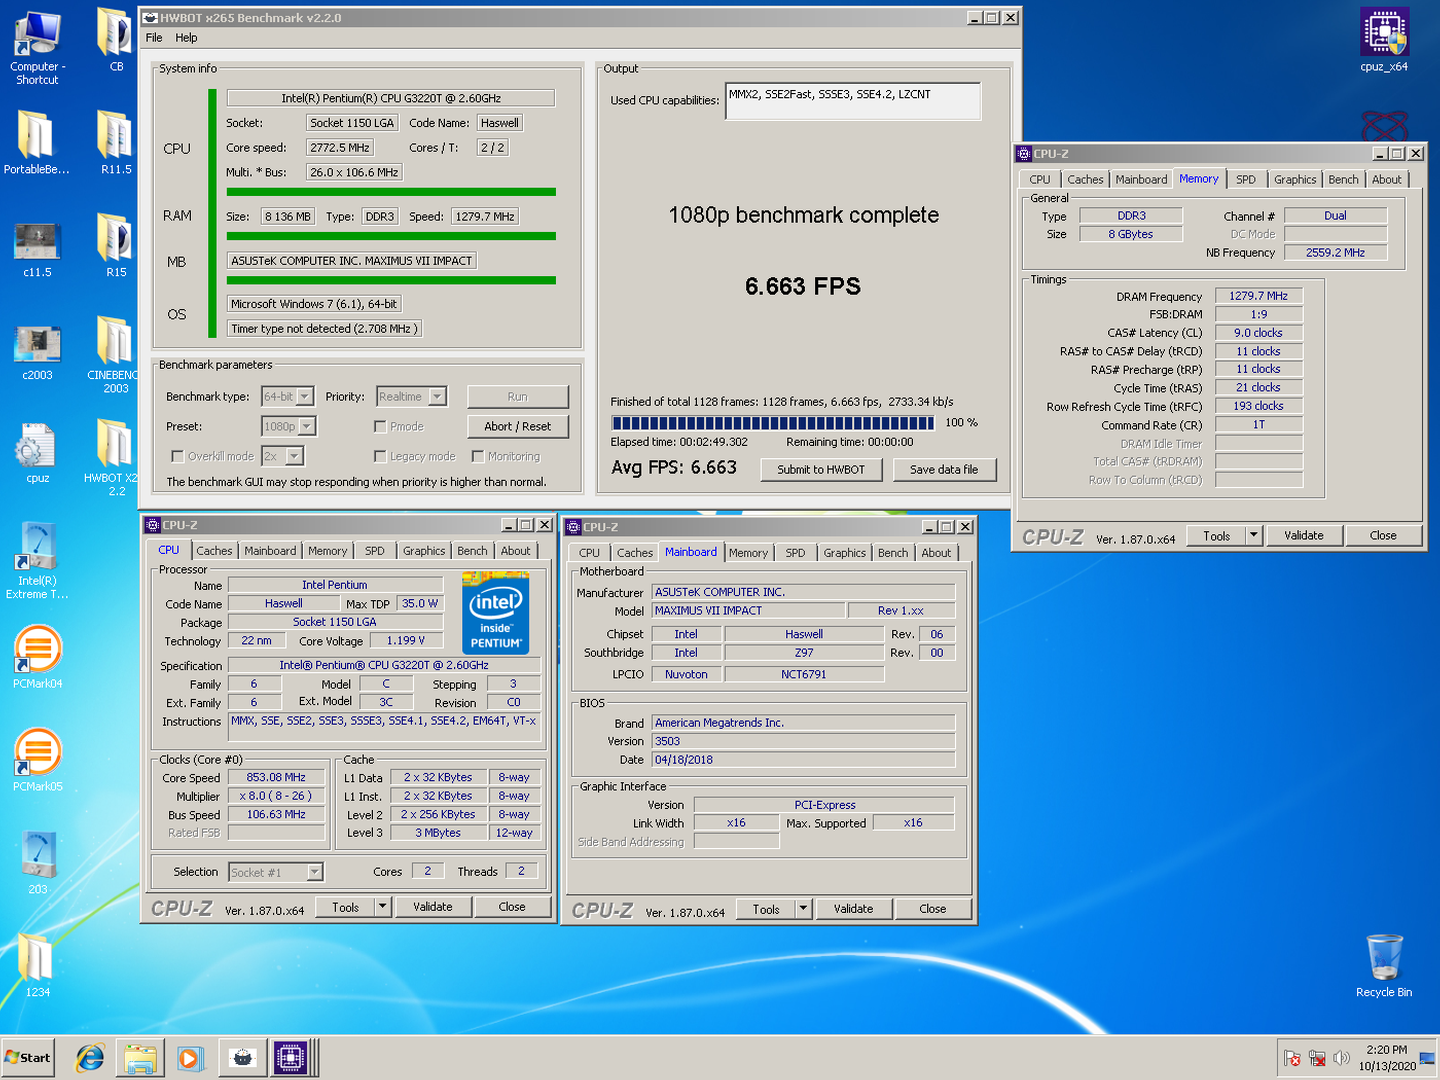Click DRAM Frequency 1279.7 MHz value
This screenshot has width=1440, height=1080.
pyautogui.click(x=1258, y=296)
